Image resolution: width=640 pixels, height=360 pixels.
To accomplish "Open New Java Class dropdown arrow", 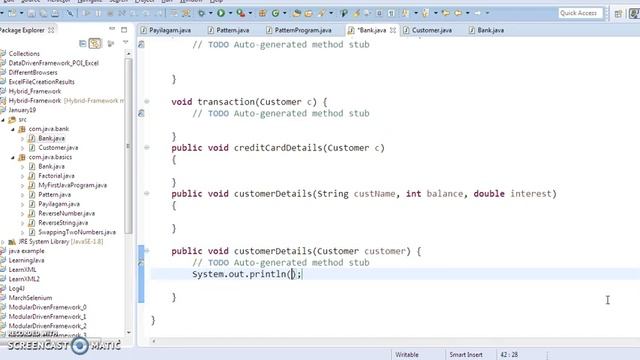I will pyautogui.click(x=285, y=13).
